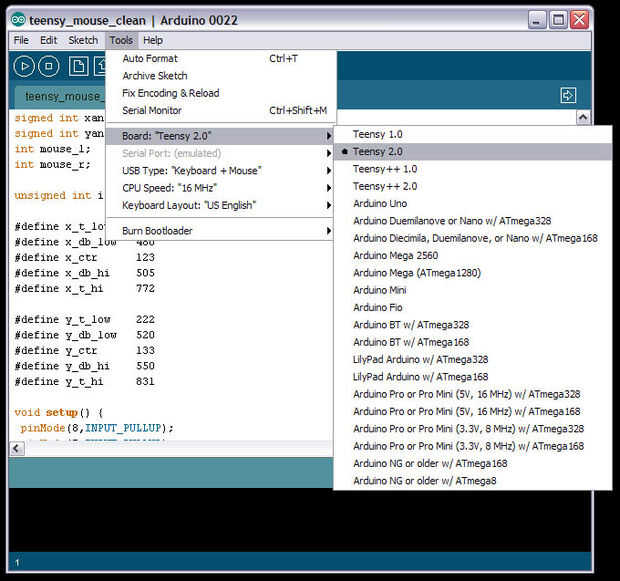The image size is (620, 581).
Task: Select Arduino Mega (ATmega1280) board
Action: click(x=473, y=273)
